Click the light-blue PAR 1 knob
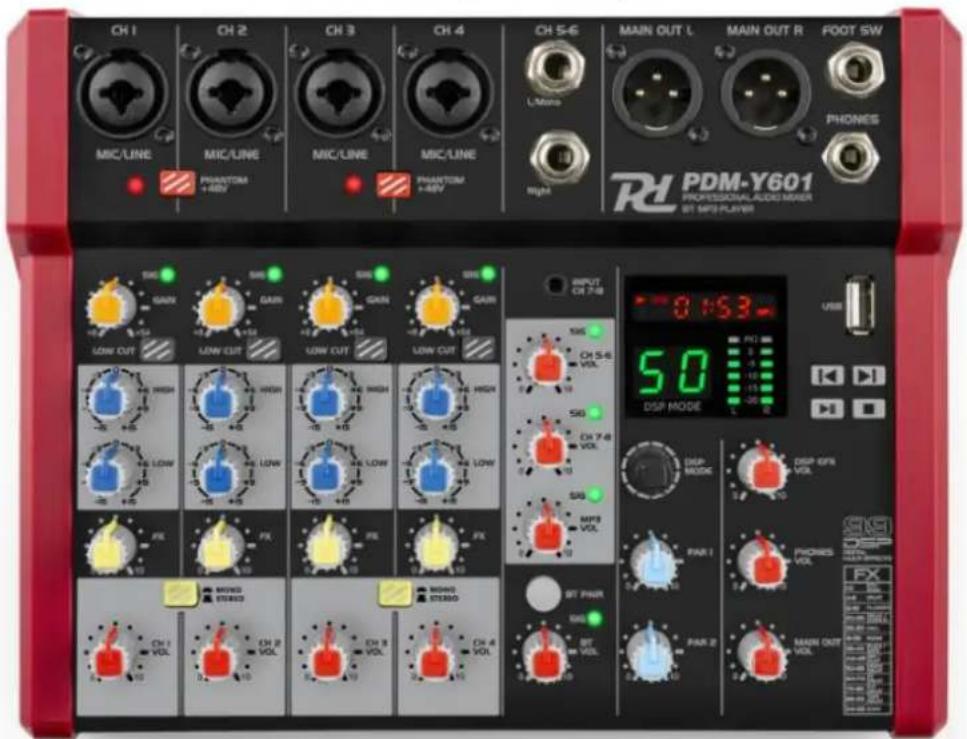 tap(654, 560)
